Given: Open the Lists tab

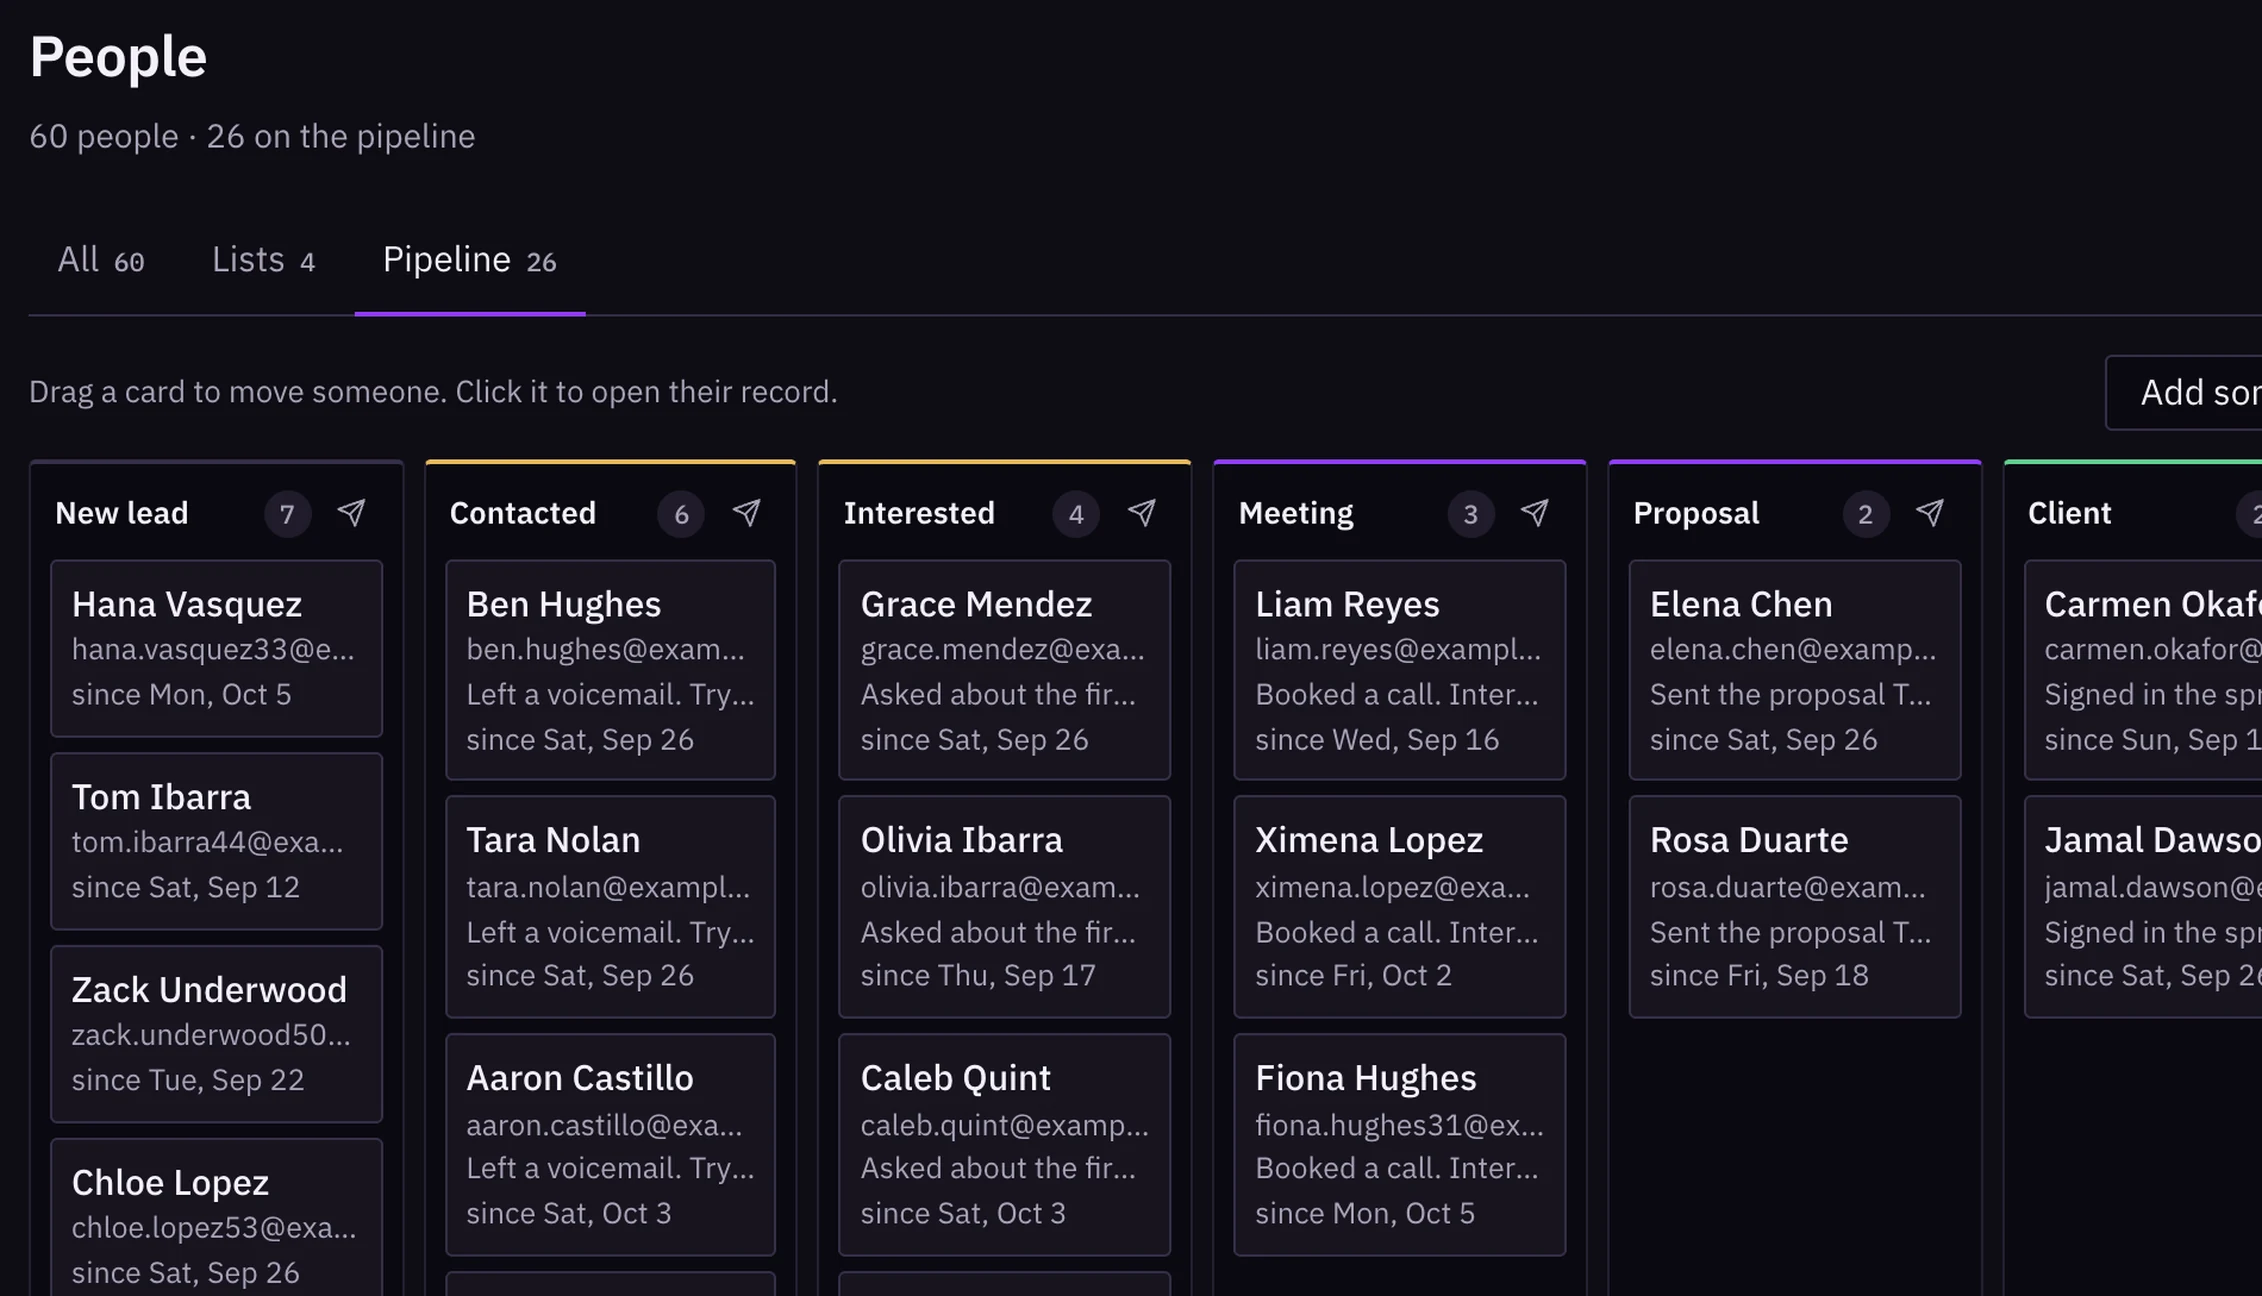Looking at the screenshot, I should click(x=264, y=260).
